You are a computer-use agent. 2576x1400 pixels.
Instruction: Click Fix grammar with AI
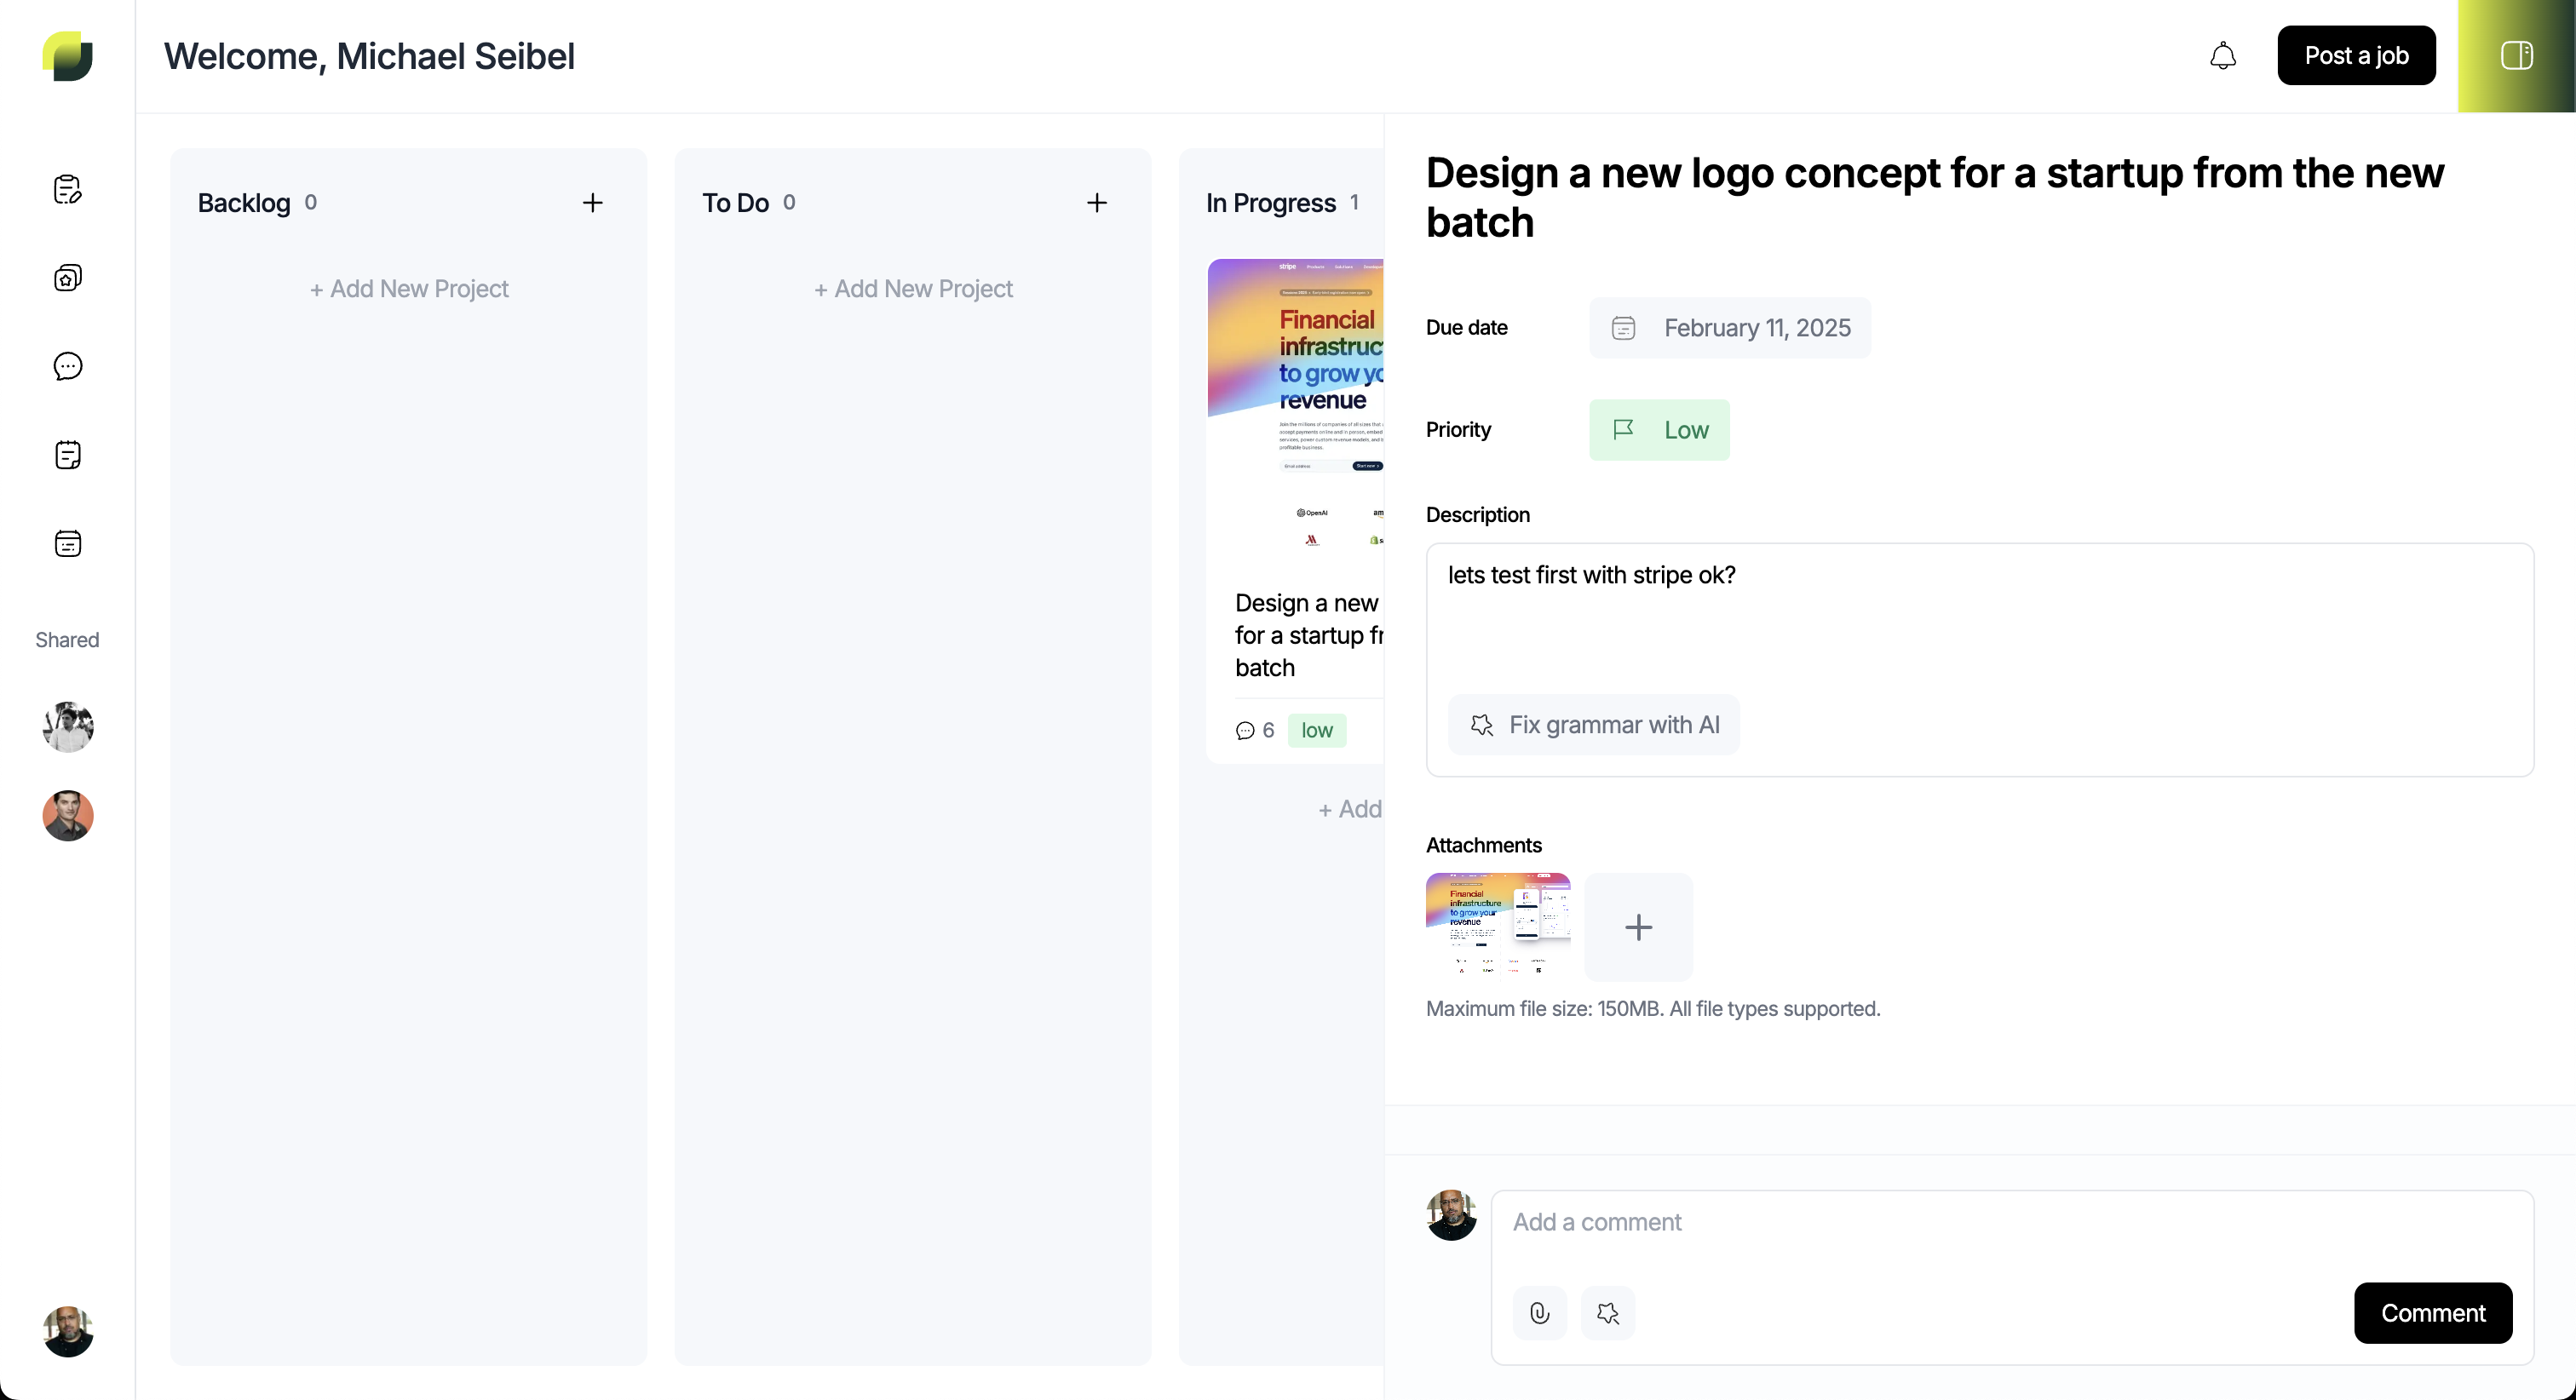pyautogui.click(x=1594, y=725)
